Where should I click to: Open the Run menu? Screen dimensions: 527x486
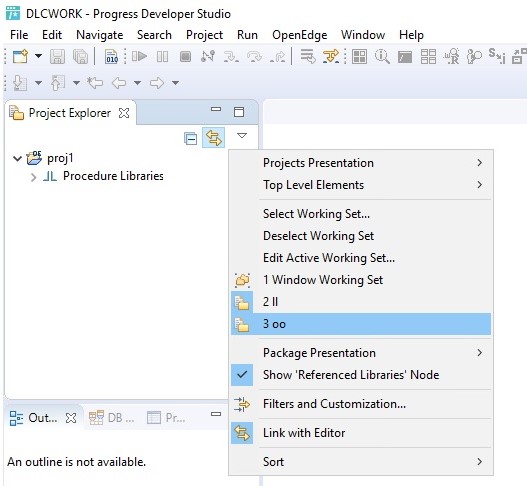tap(247, 35)
